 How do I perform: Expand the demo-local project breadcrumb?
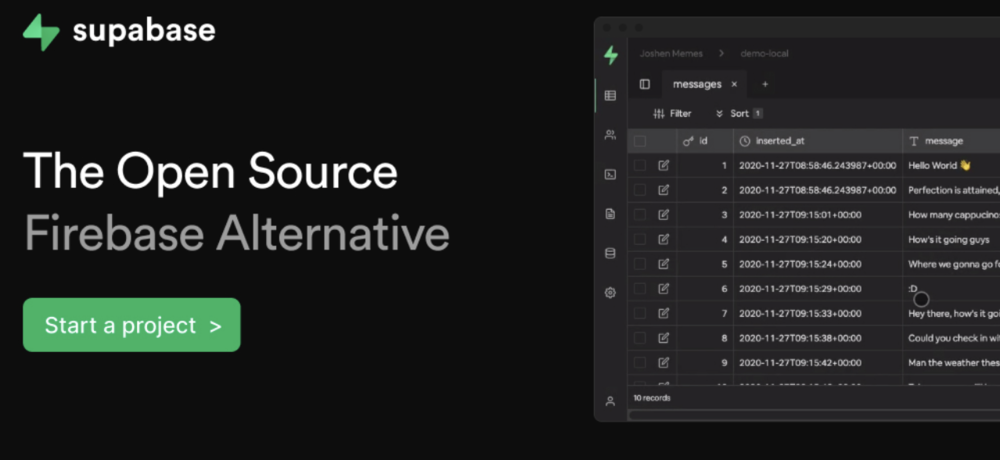[x=765, y=54]
